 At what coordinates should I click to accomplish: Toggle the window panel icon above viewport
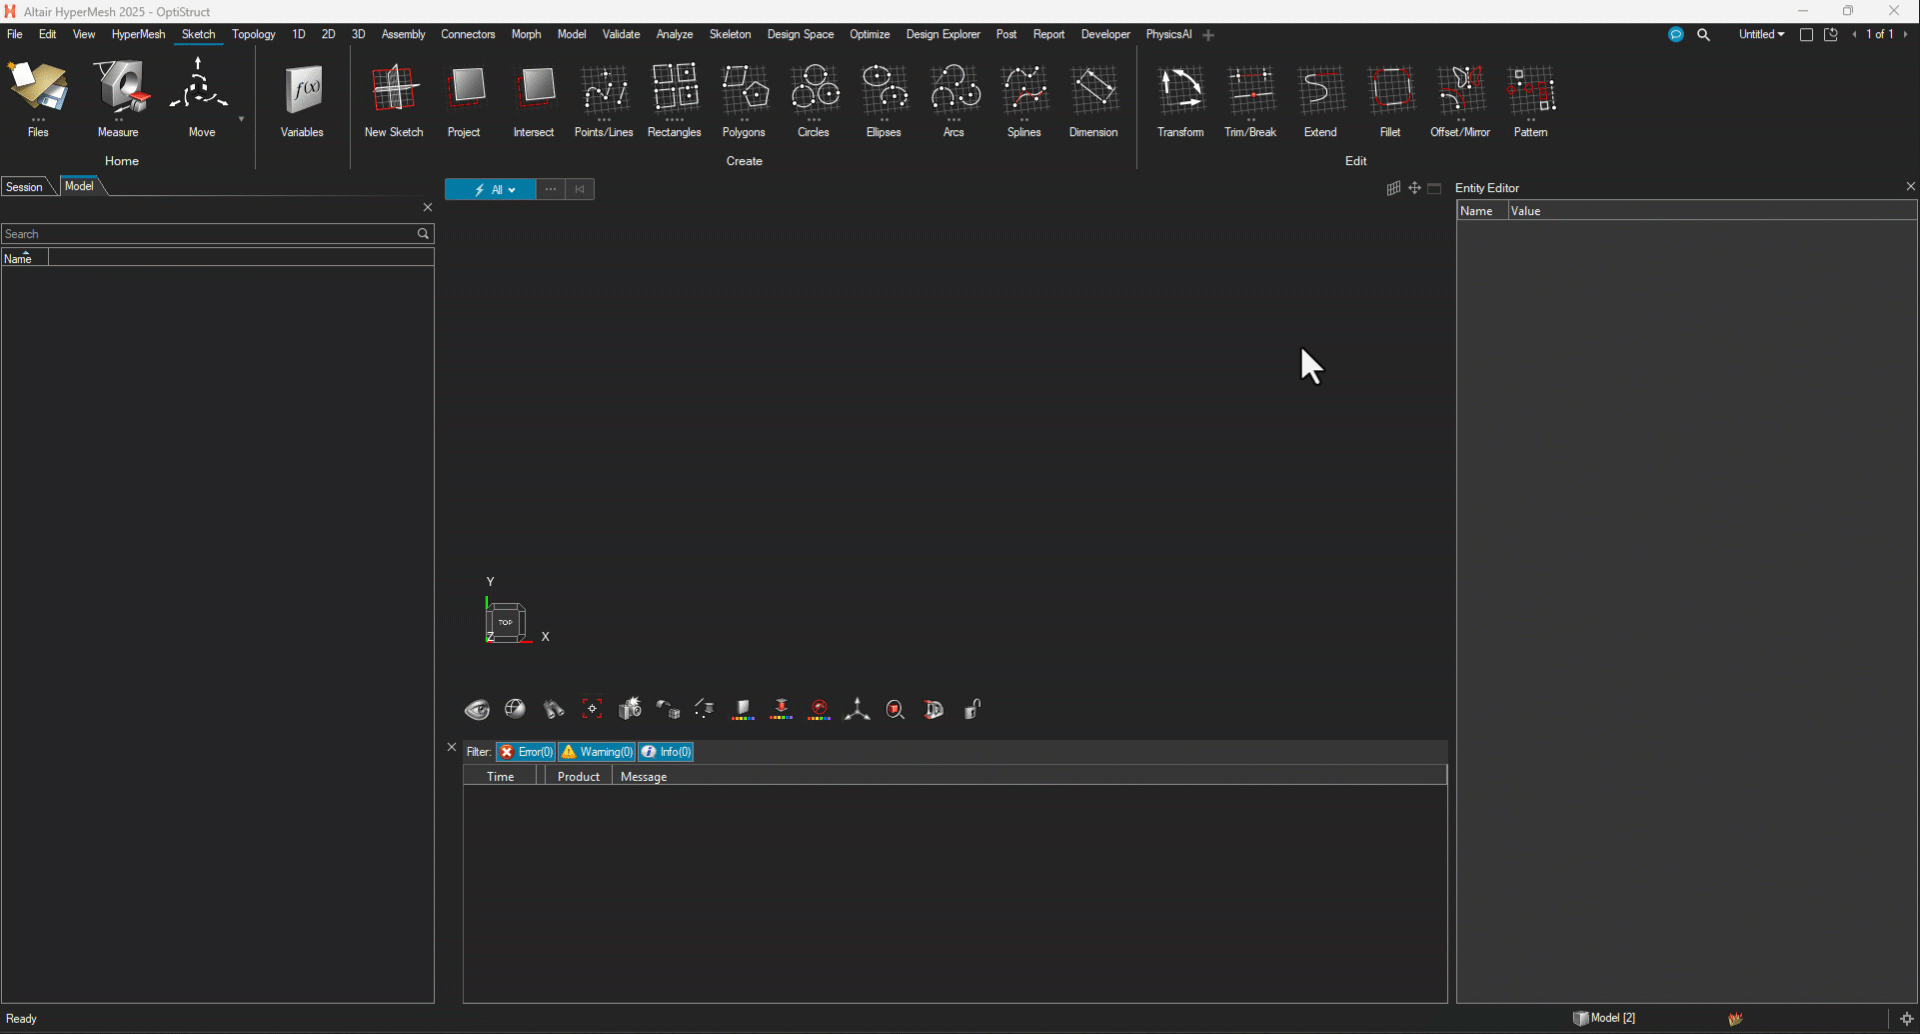coord(1435,188)
